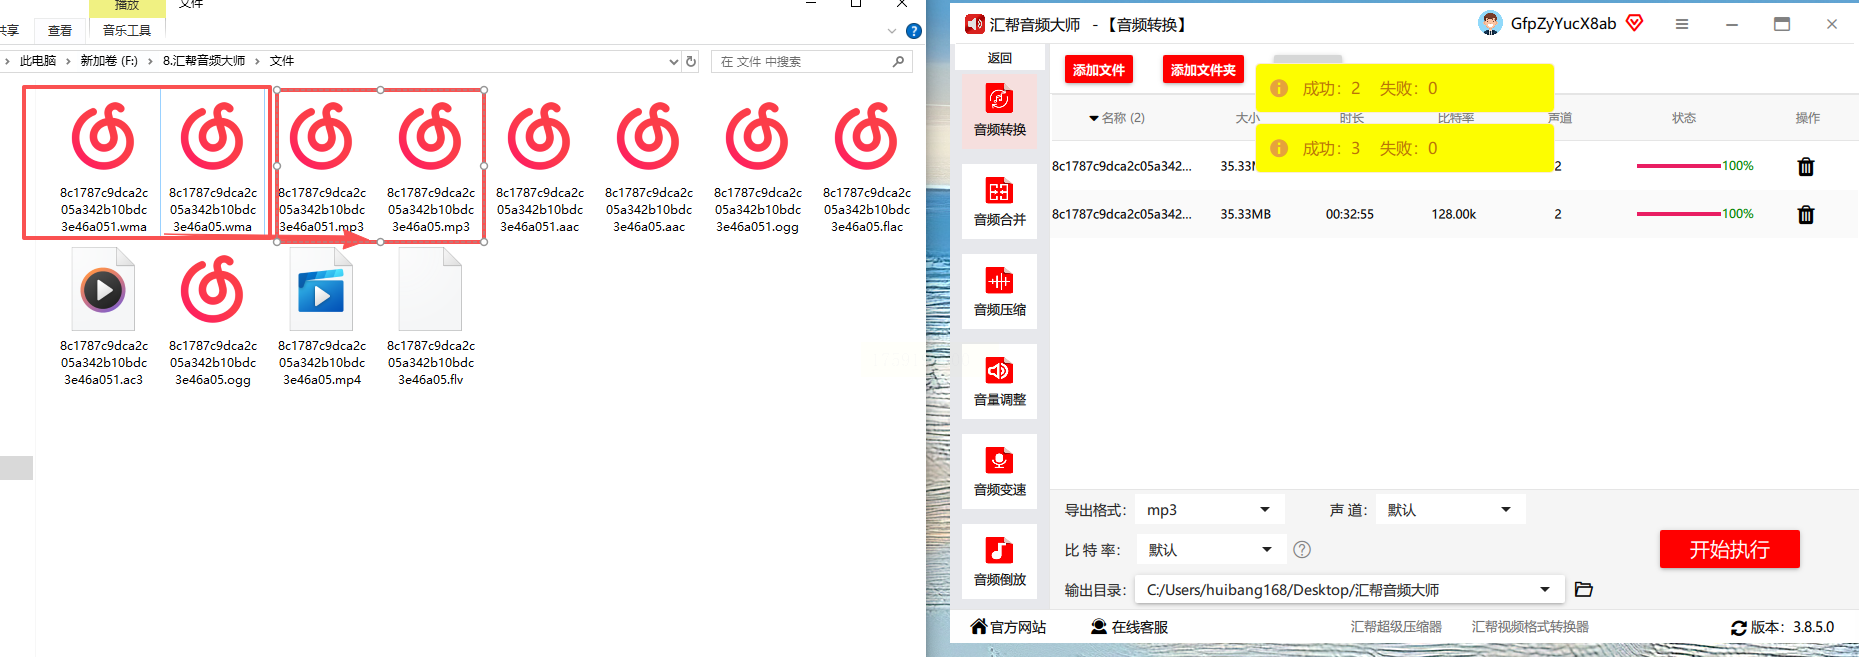Open the 音量调整 volume adjust tool

999,381
